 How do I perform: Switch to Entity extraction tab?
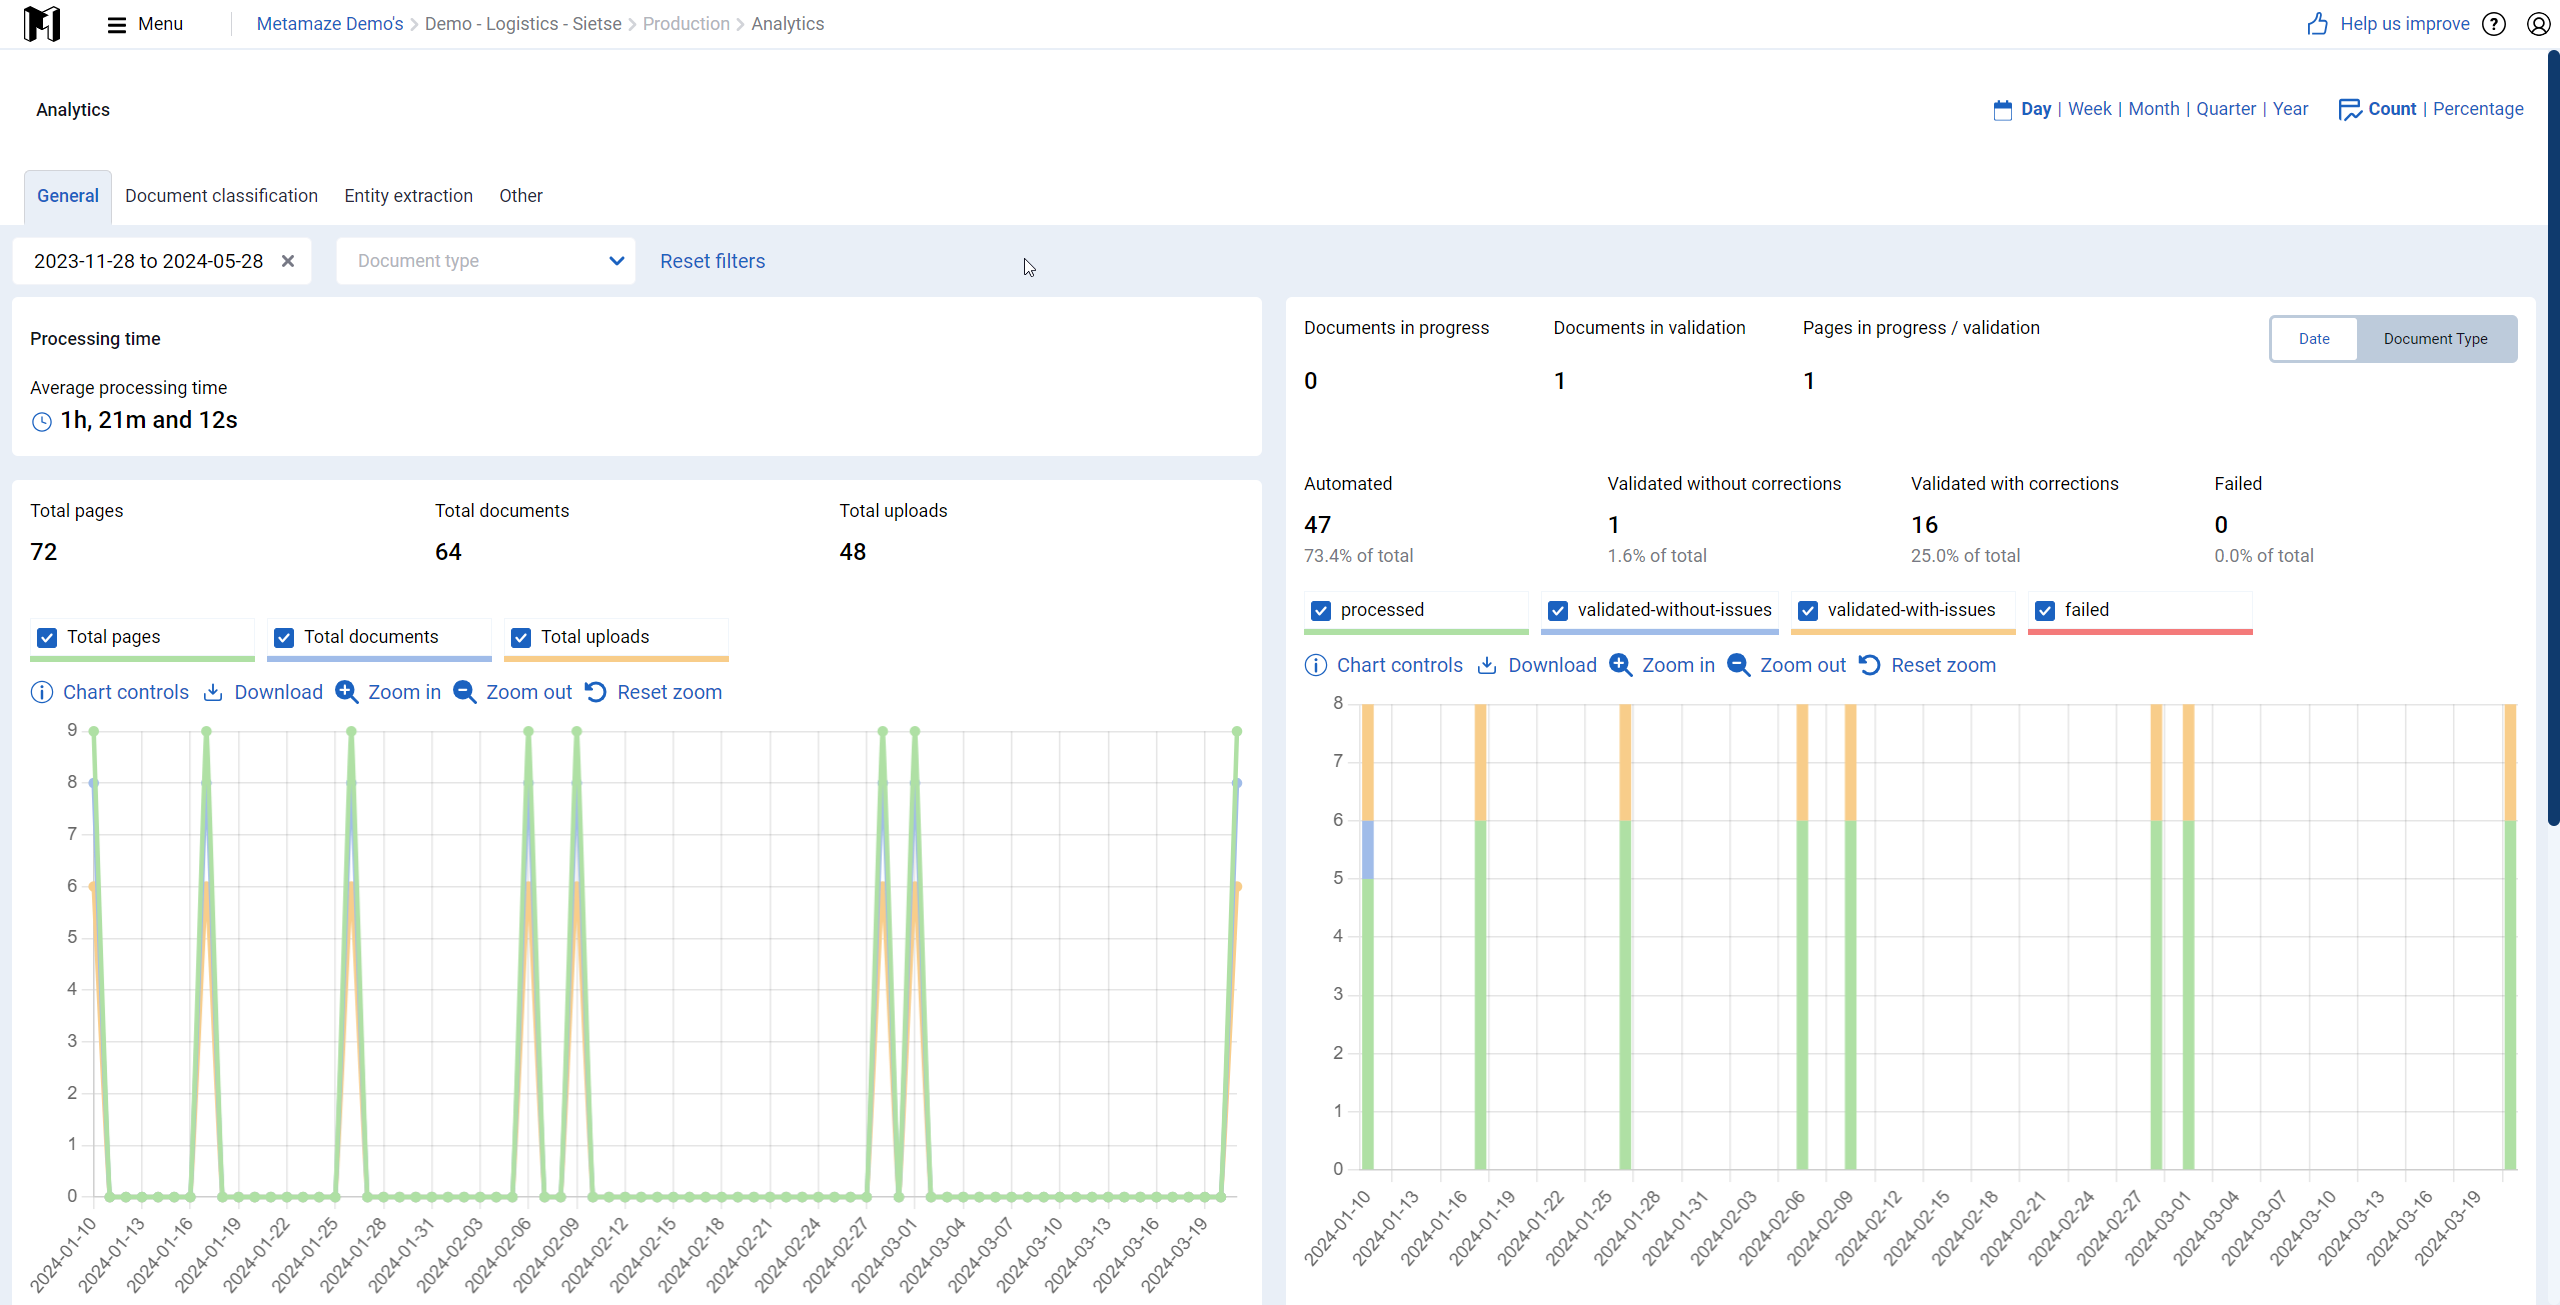click(408, 196)
